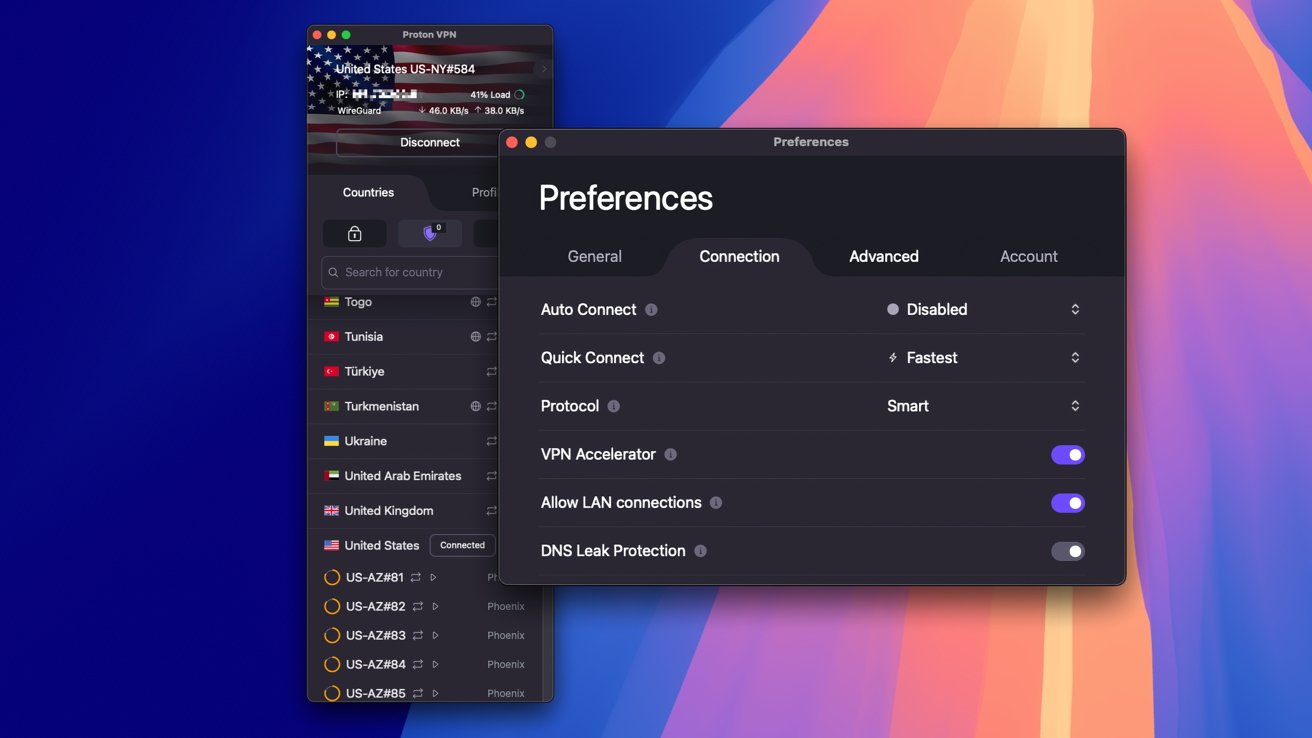Screen dimensions: 1312x738
Task: Go to the Account preferences tab
Action: (x=1029, y=257)
